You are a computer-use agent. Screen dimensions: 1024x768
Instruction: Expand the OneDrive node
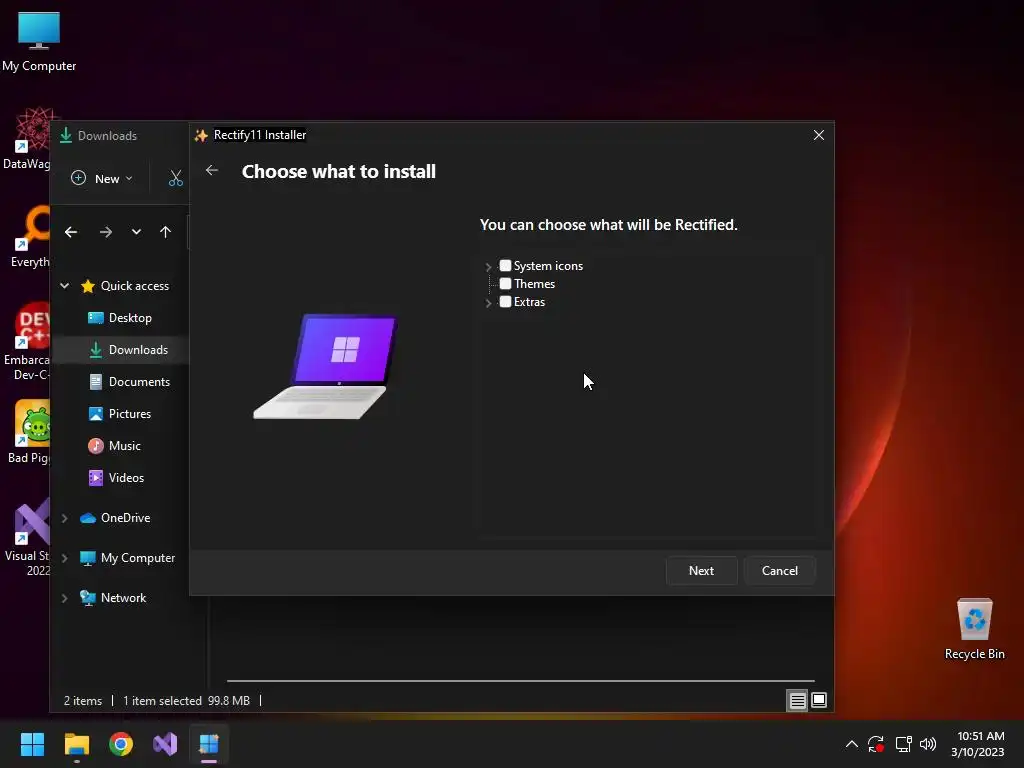point(65,518)
